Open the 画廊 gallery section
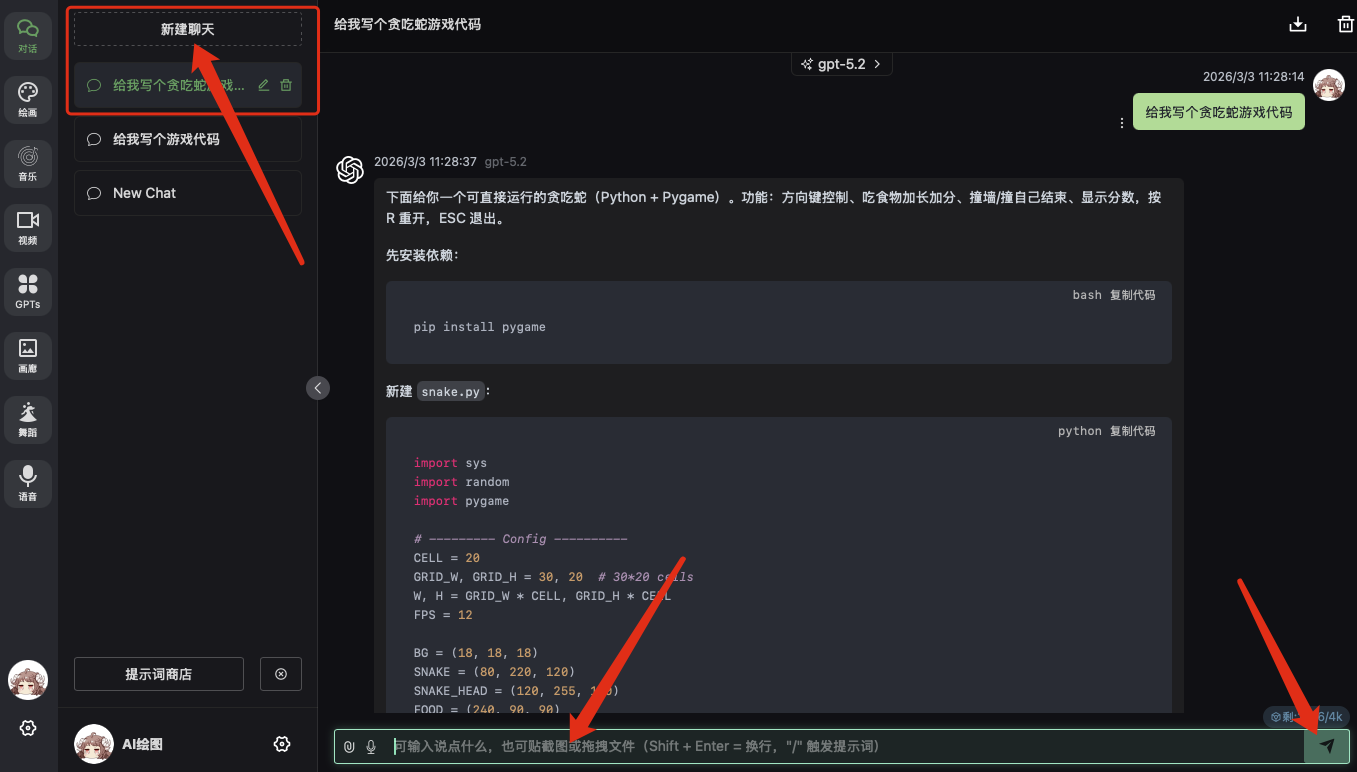Viewport: 1357px width, 772px height. point(28,356)
